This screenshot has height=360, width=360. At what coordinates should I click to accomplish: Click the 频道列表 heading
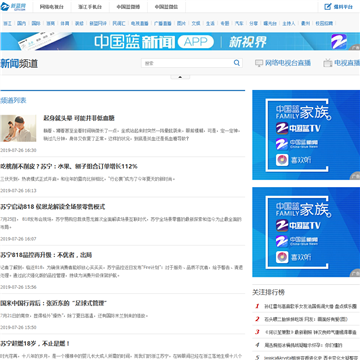tap(13, 100)
